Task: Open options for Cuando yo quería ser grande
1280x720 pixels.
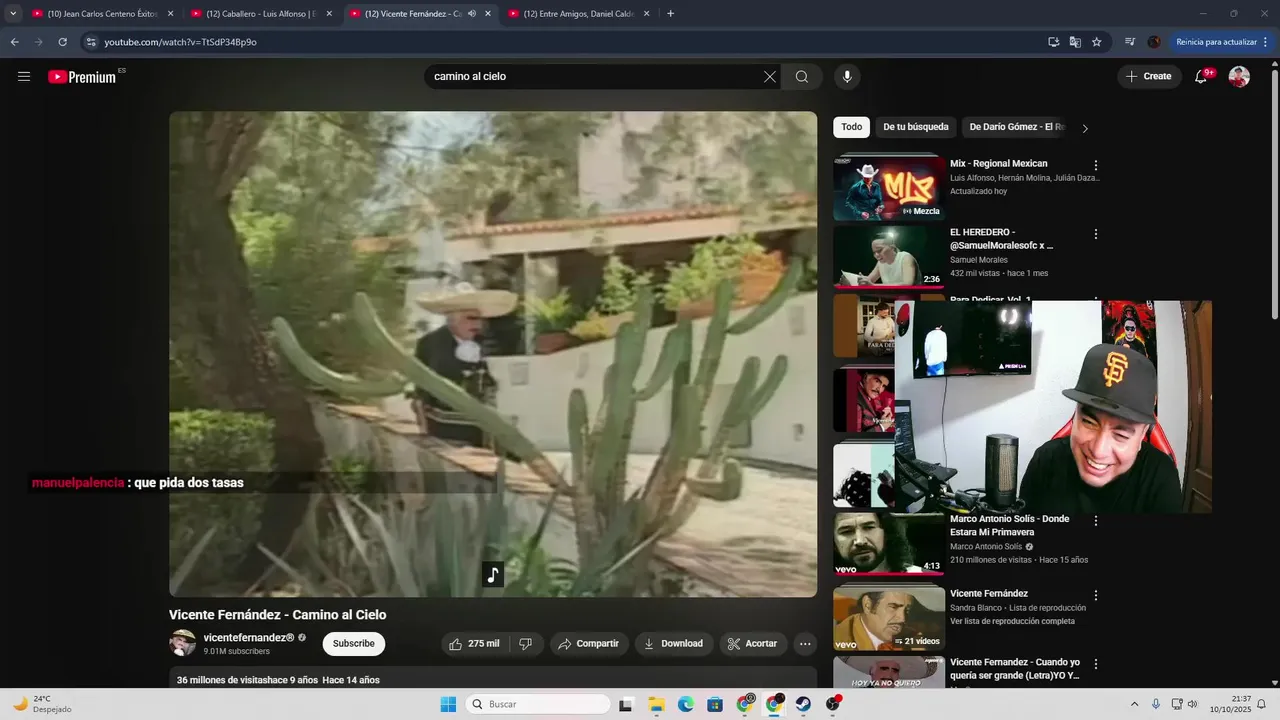Action: (x=1096, y=664)
